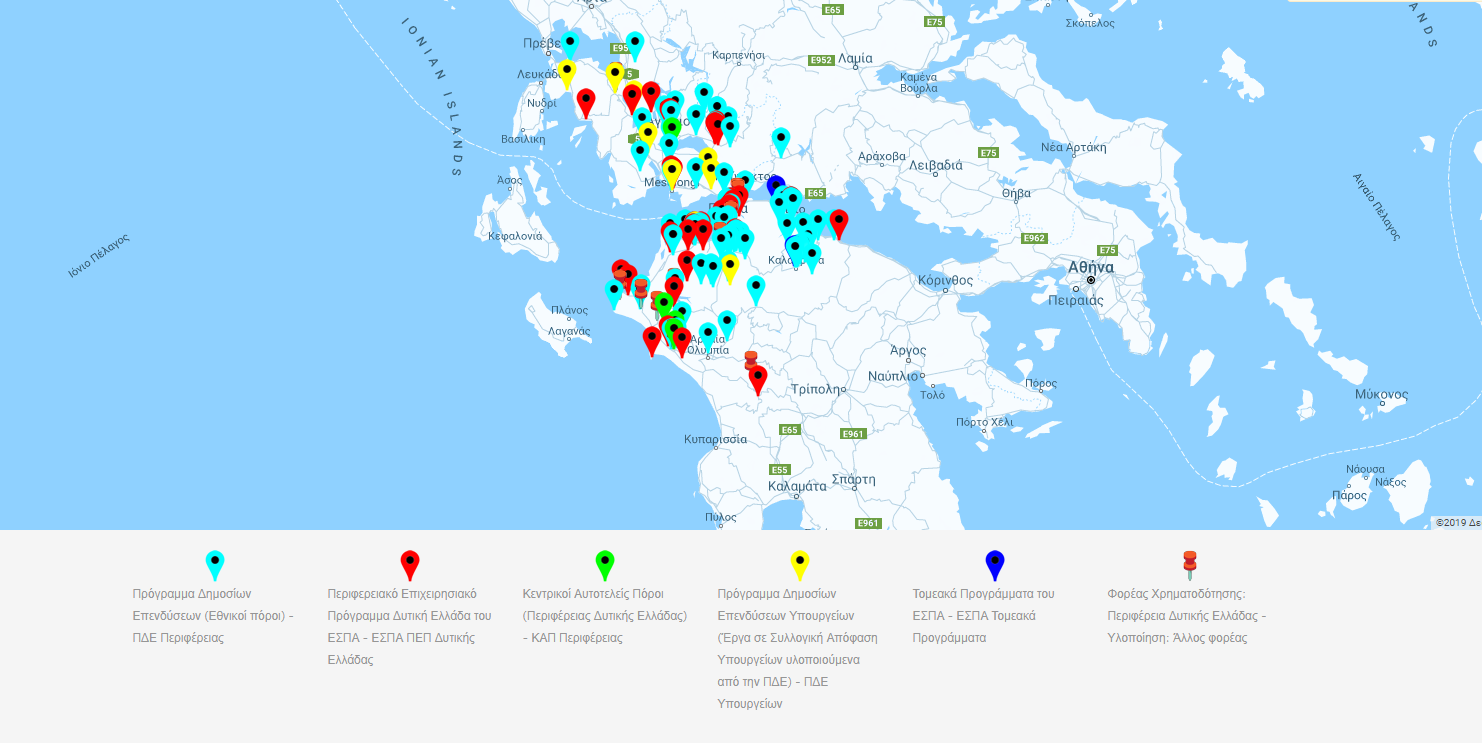Click the southernmost red marker northwest of Τρίπολη
This screenshot has height=743, width=1482.
pyautogui.click(x=758, y=378)
